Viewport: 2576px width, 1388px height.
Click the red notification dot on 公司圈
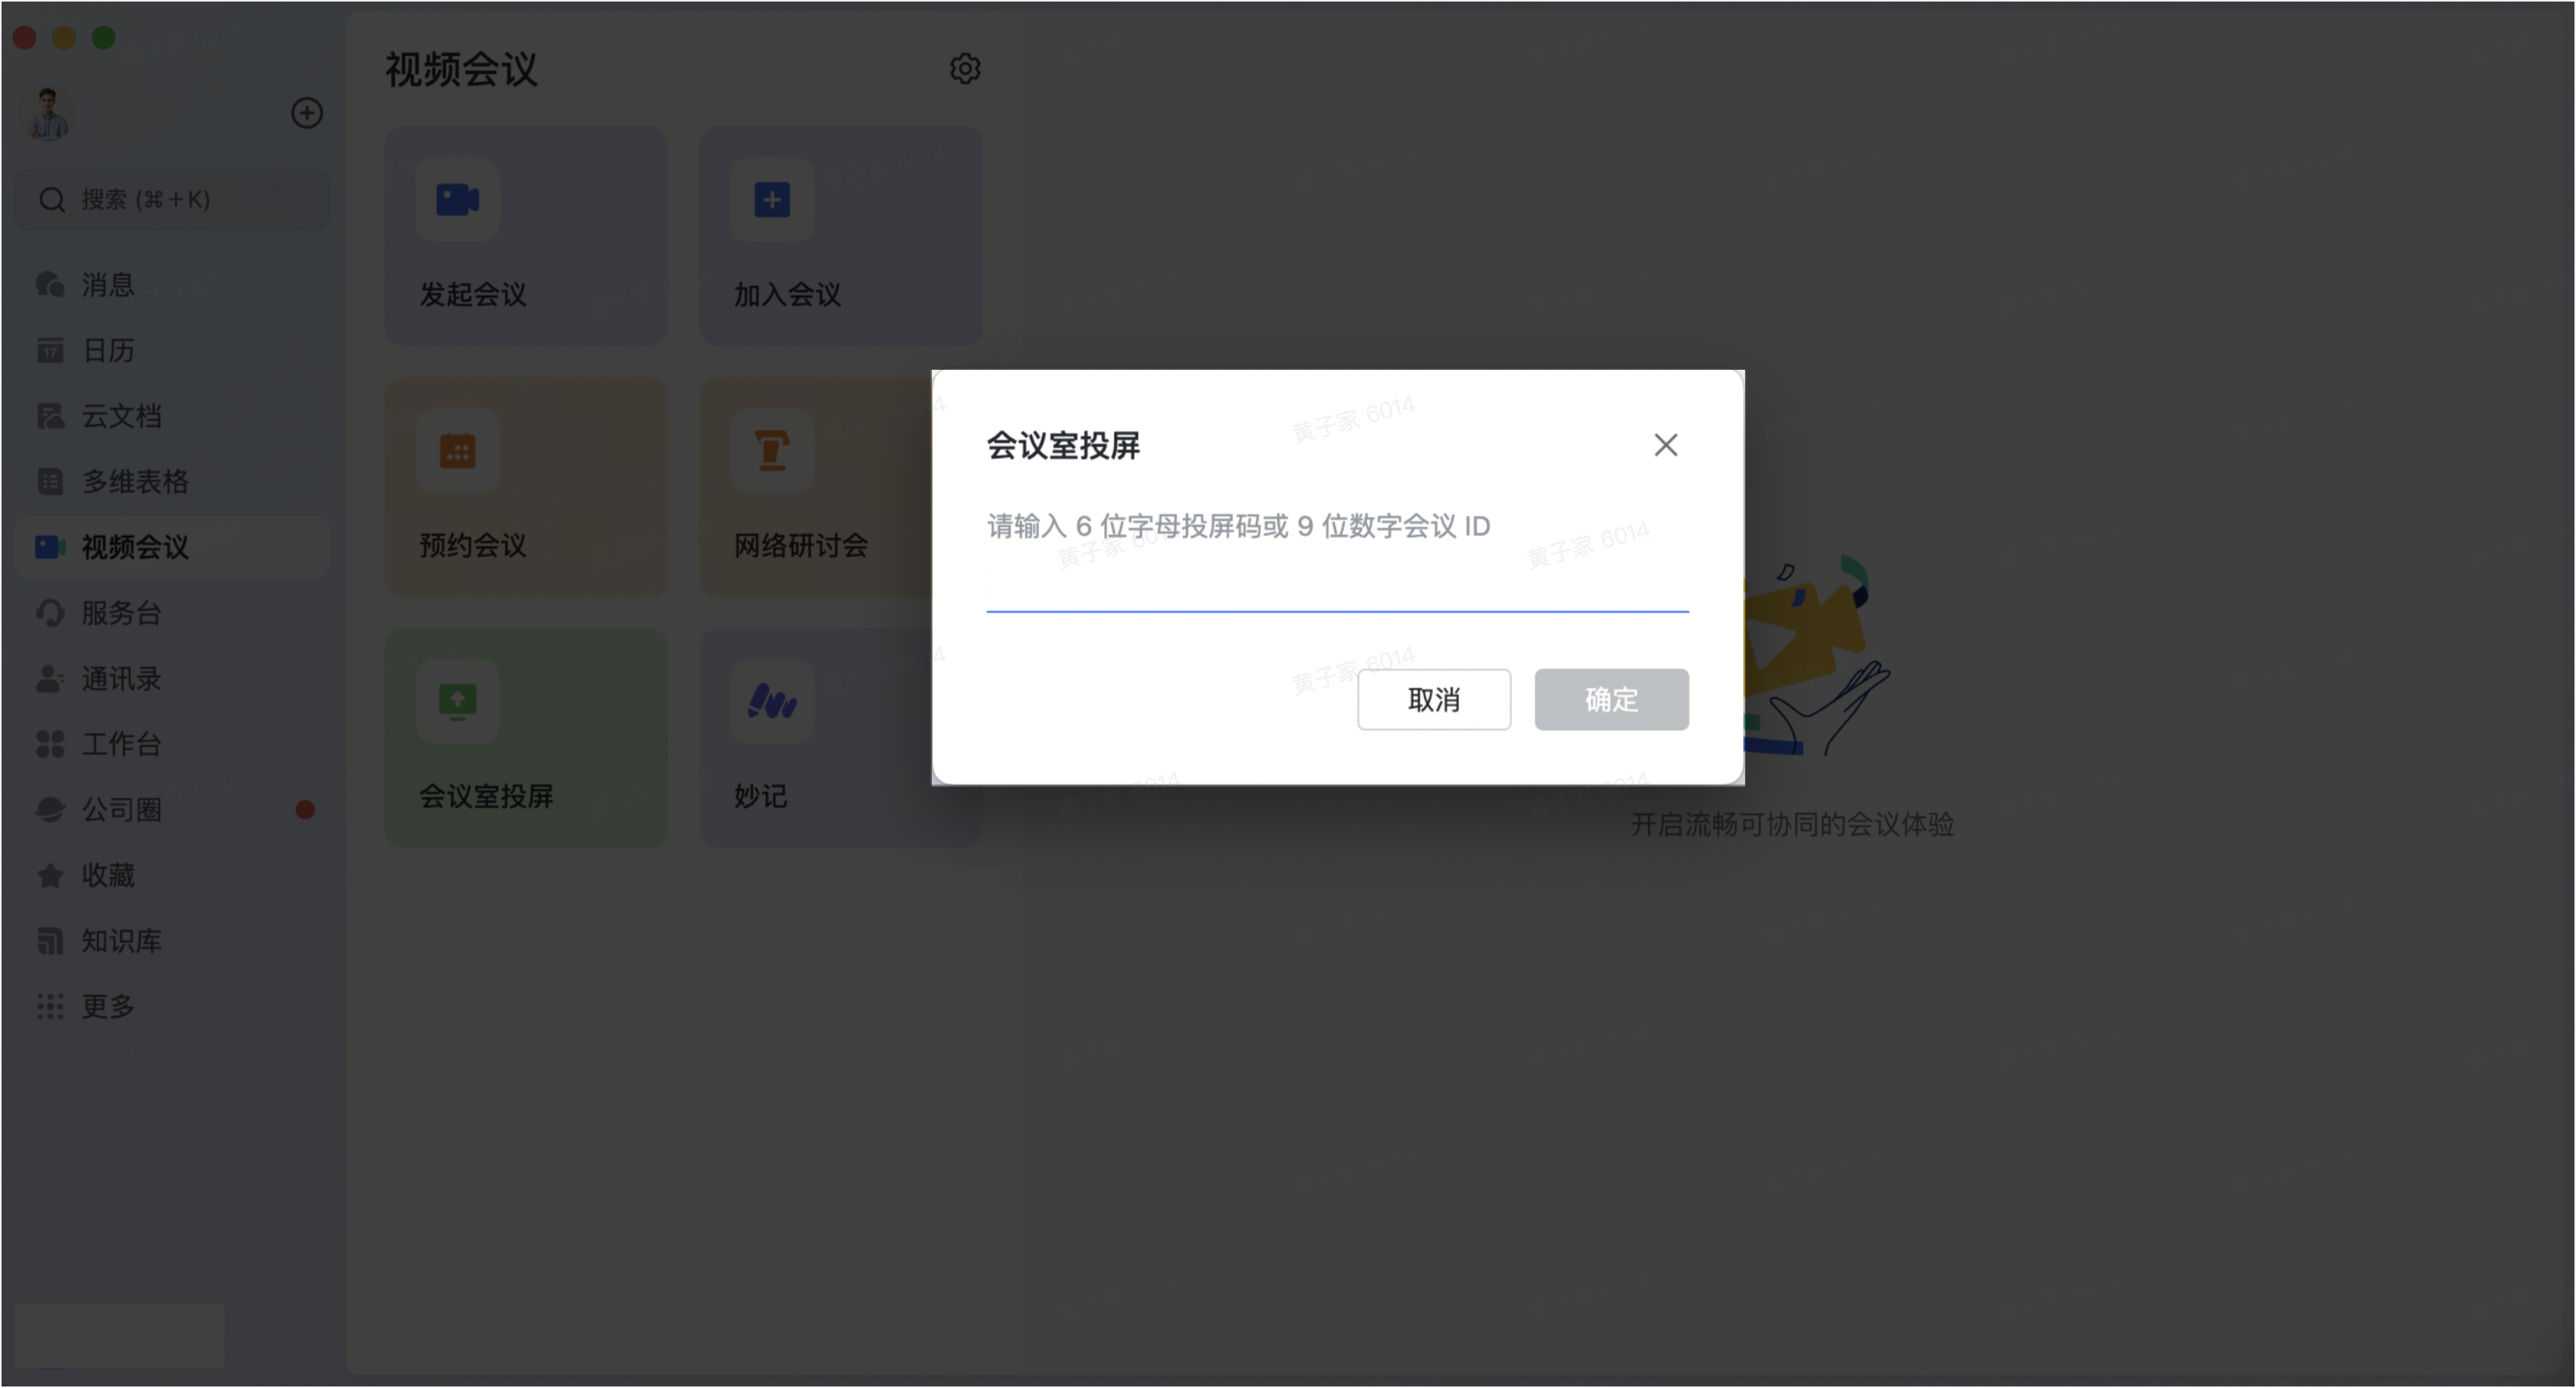coord(305,809)
